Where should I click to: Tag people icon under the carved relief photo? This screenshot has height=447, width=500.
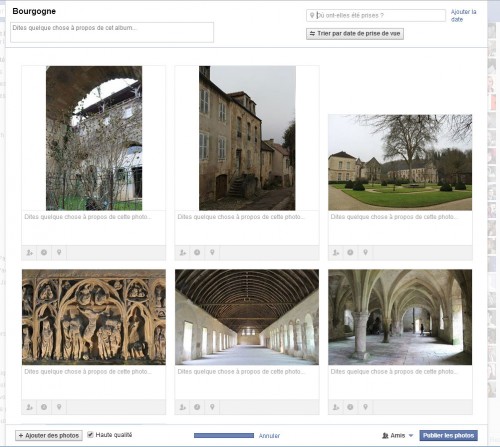point(29,407)
